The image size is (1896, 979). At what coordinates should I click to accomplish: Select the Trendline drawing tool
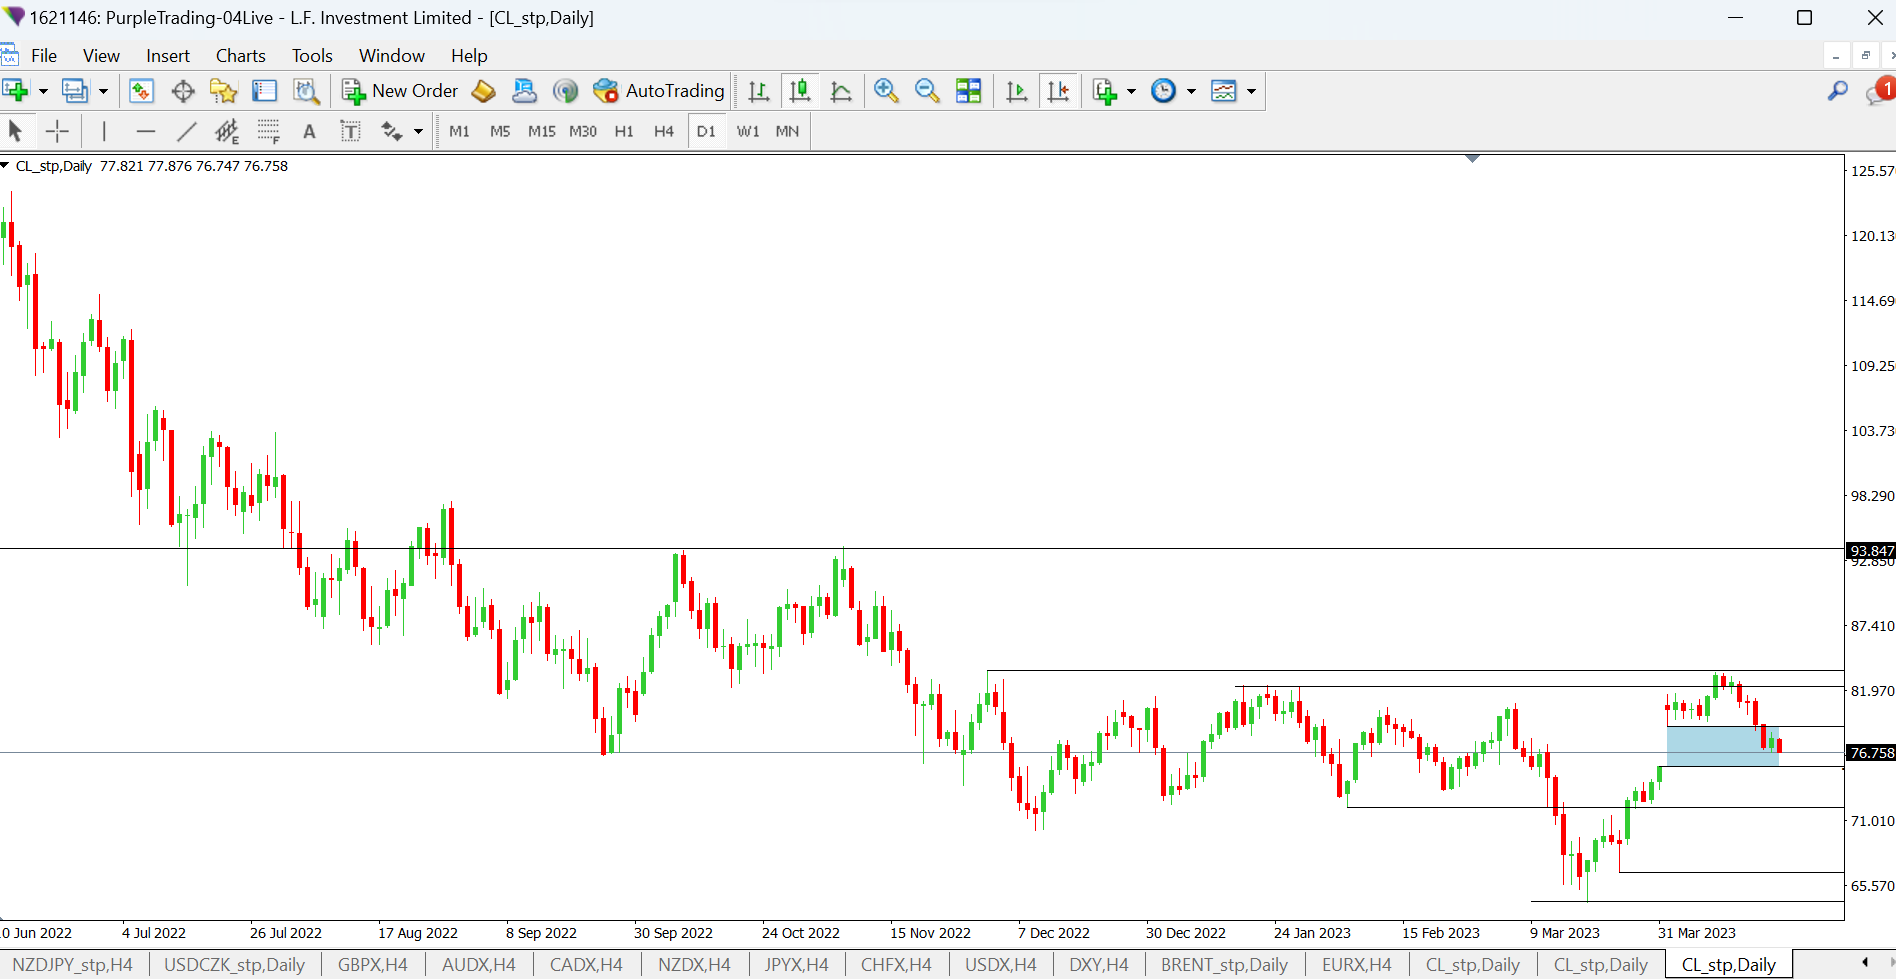tap(187, 131)
